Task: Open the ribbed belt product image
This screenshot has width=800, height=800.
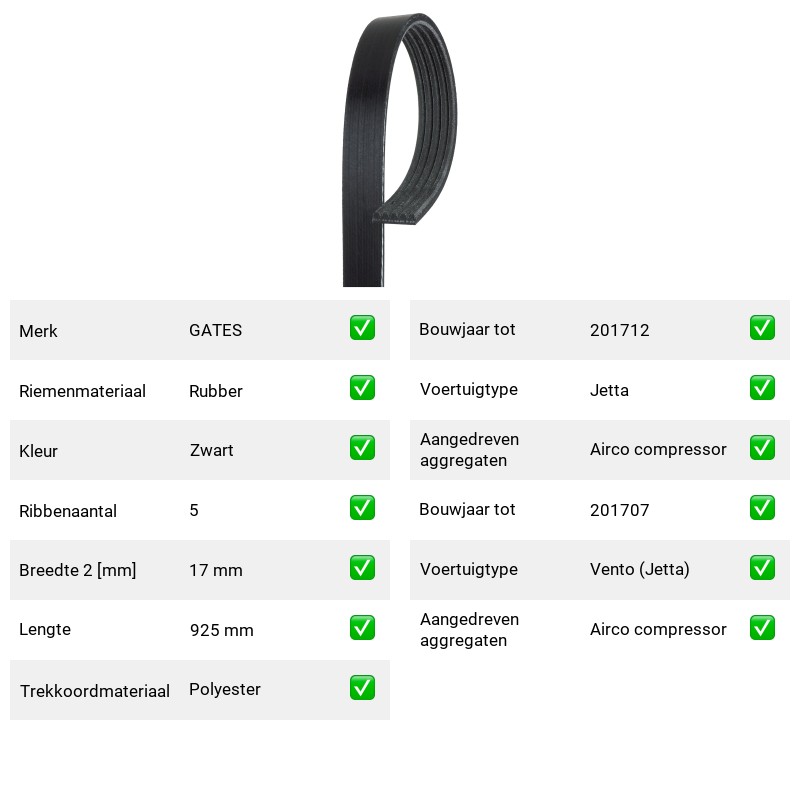Action: click(x=399, y=149)
